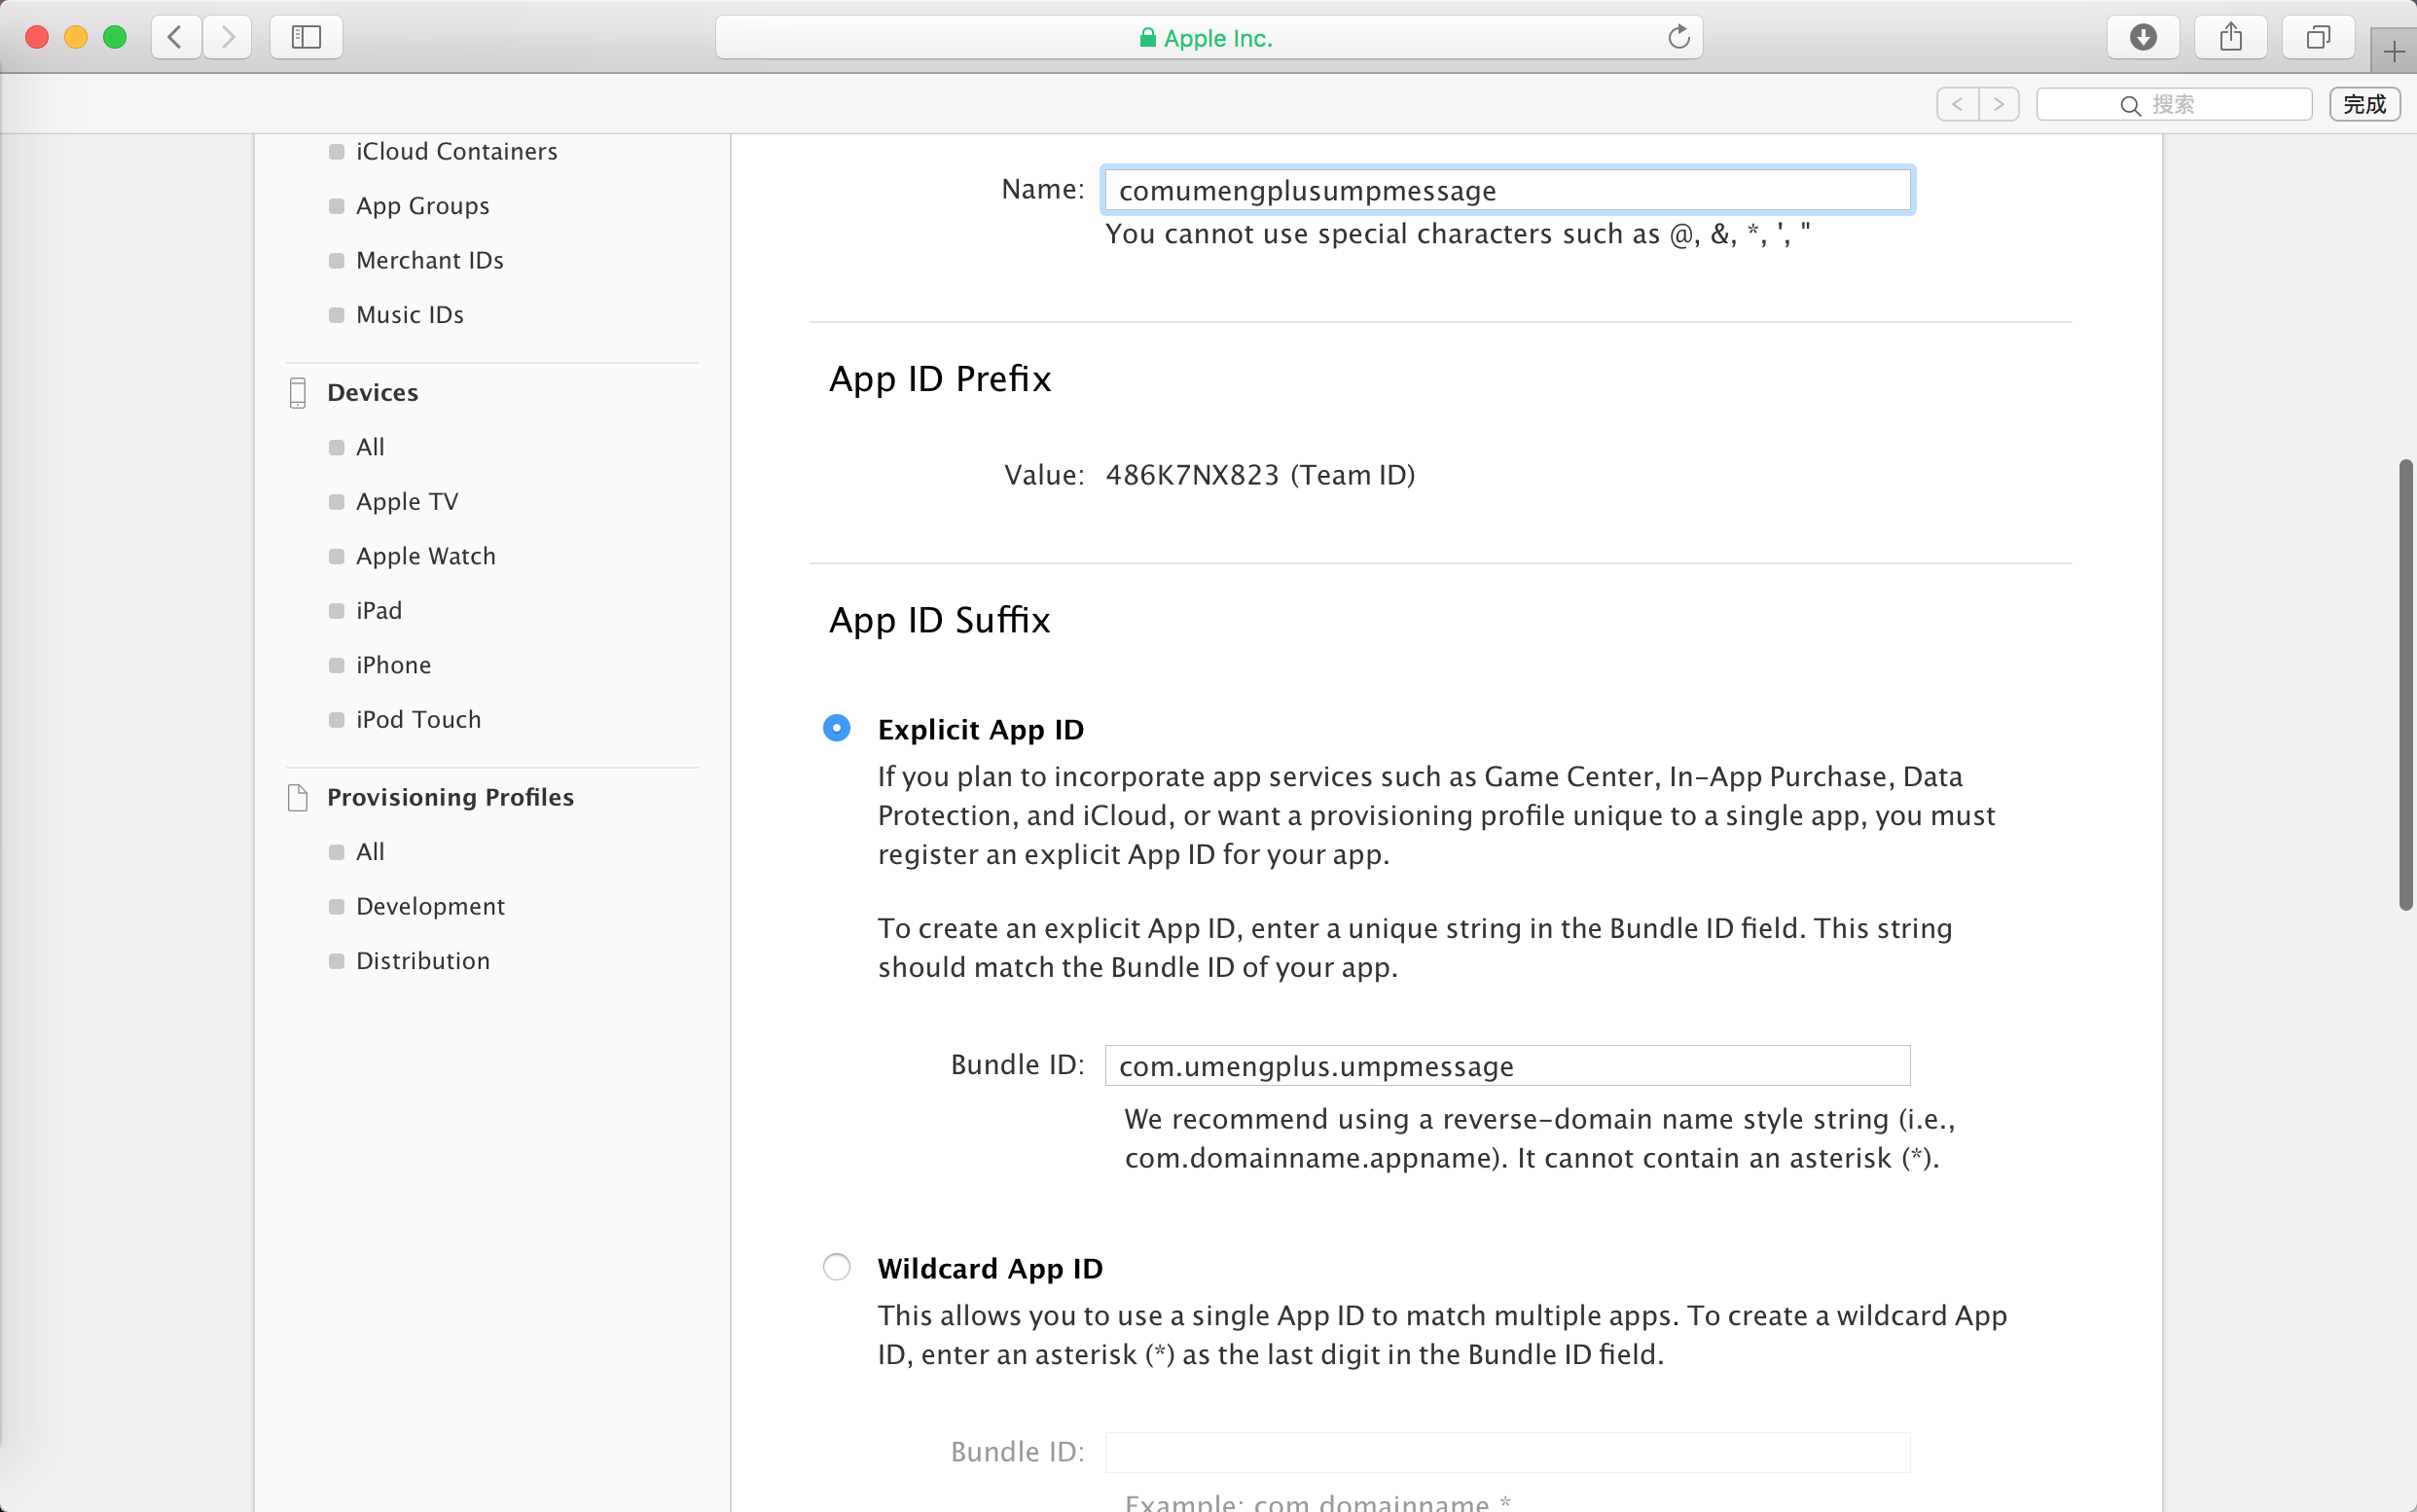This screenshot has height=1512, width=2417.
Task: Click the bullet icon beside iCloud Containers
Action: [336, 152]
